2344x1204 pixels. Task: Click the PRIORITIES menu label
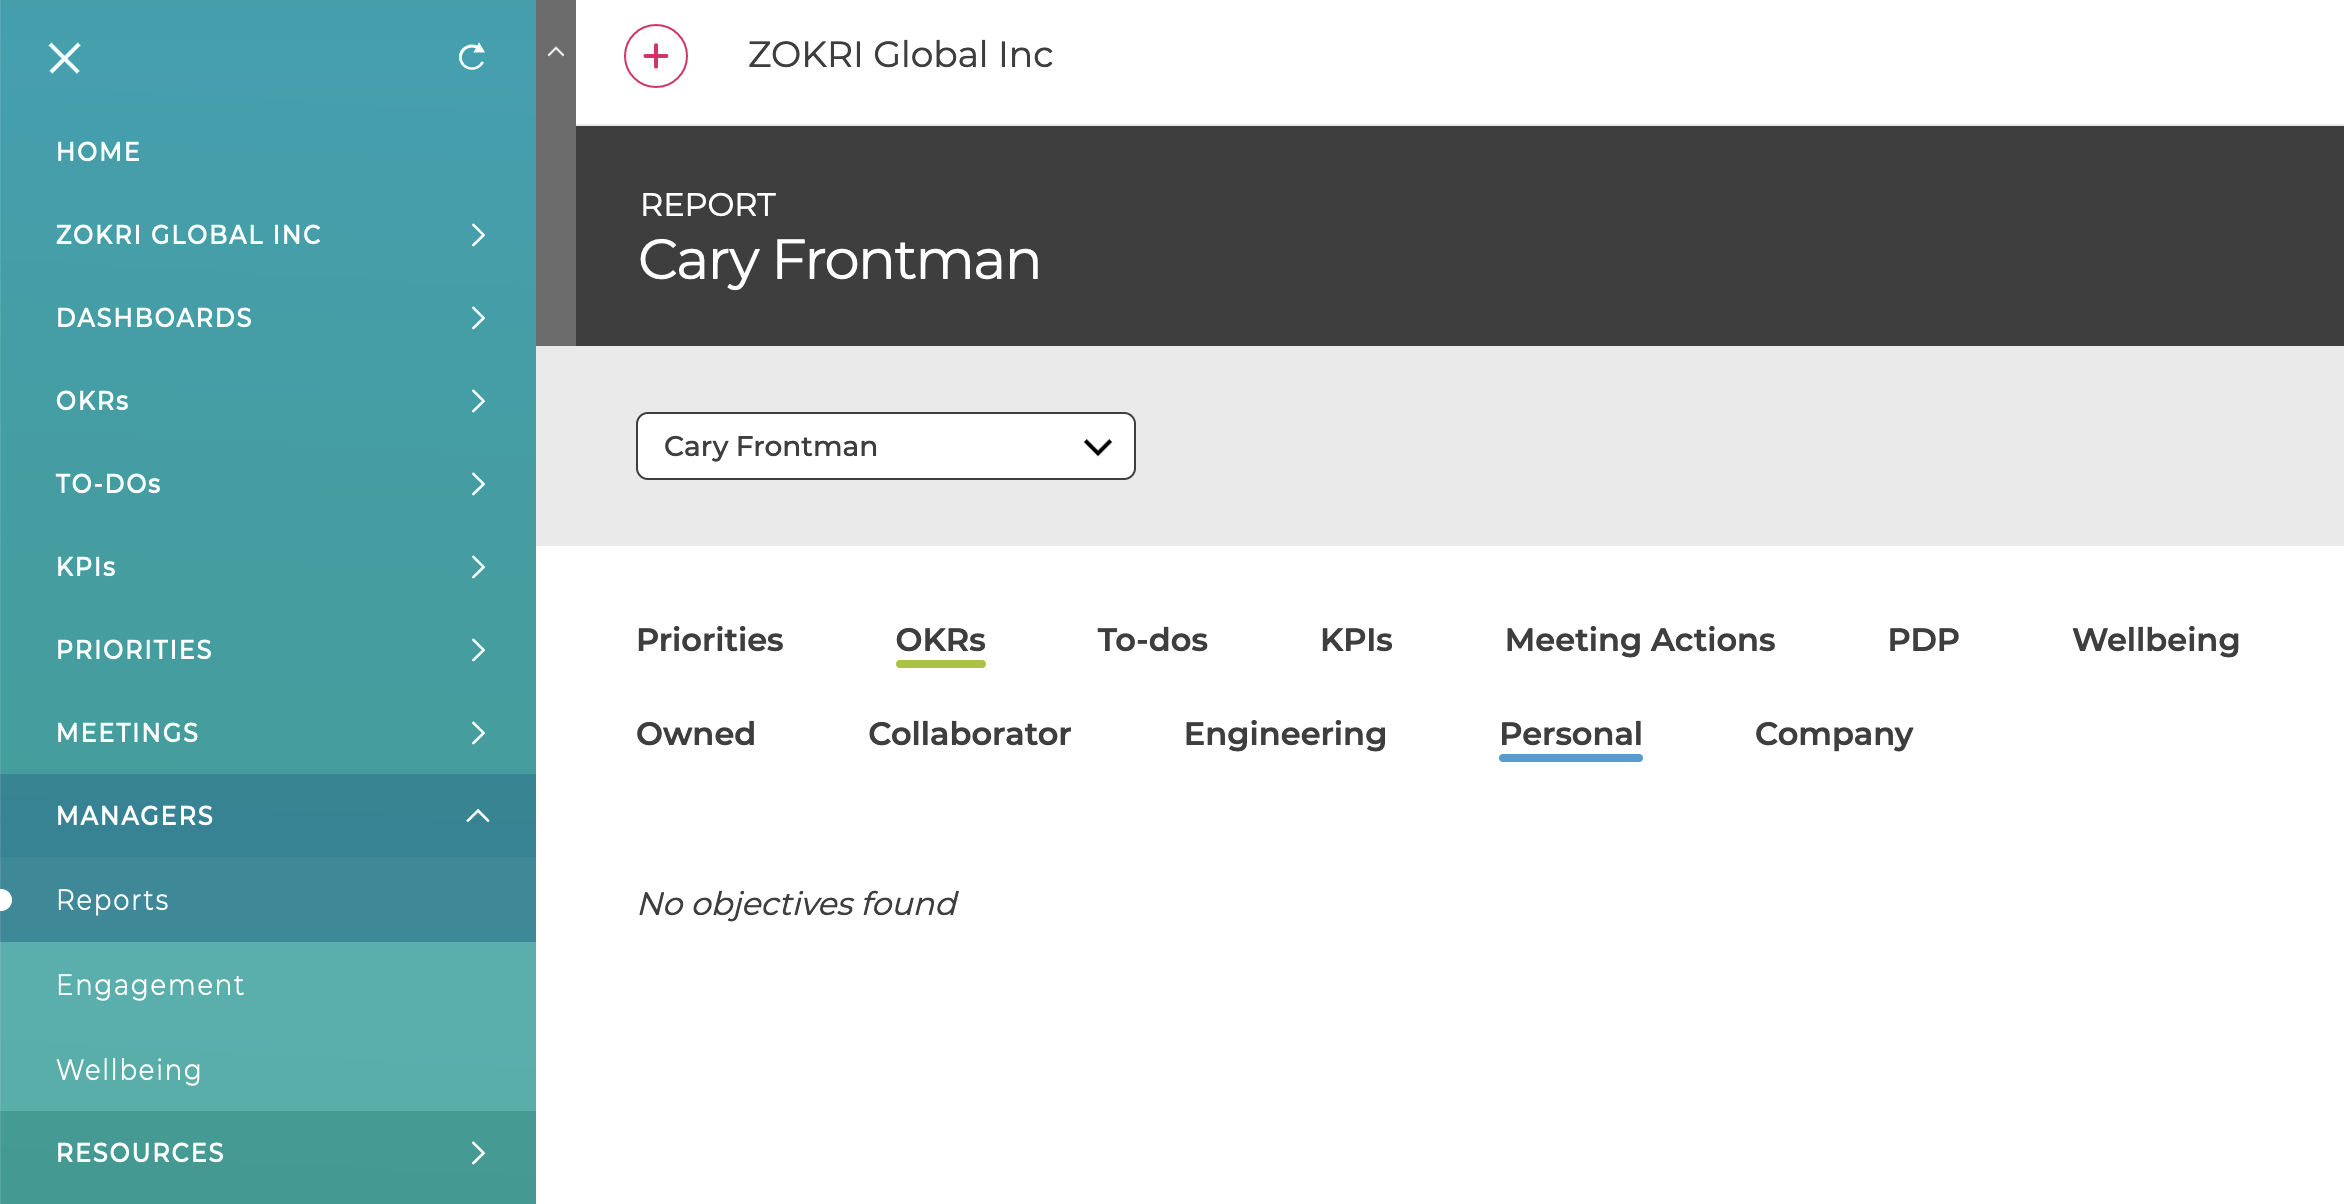tap(134, 650)
